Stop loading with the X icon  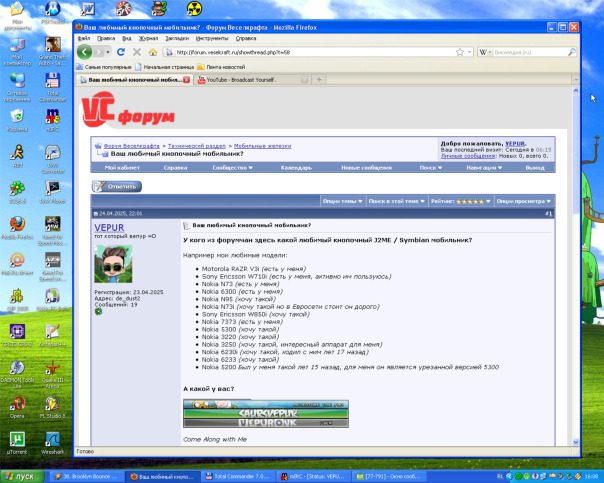pos(137,52)
